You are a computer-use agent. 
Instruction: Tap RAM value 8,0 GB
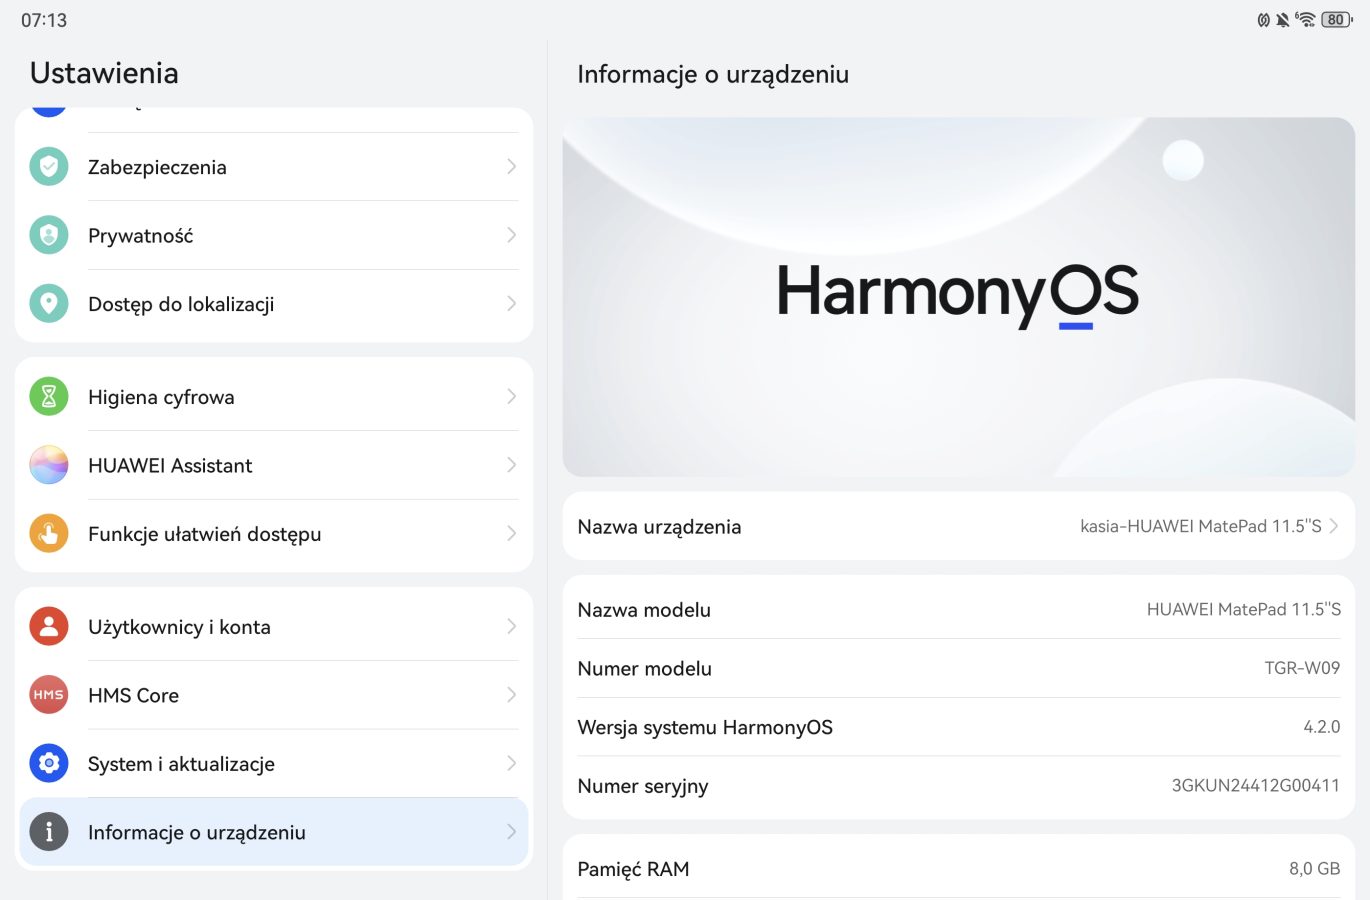point(1315,869)
